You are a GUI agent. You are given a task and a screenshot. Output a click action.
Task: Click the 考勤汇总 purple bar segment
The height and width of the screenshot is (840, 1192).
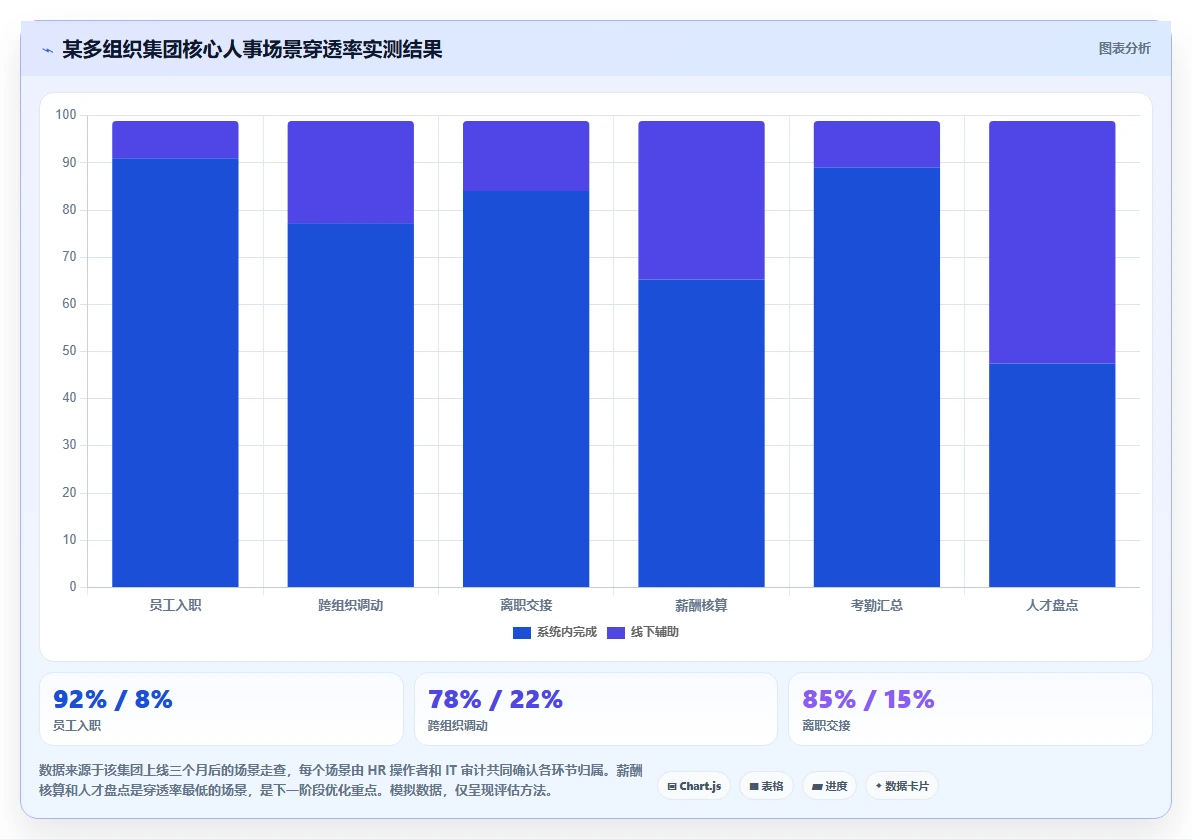[877, 144]
